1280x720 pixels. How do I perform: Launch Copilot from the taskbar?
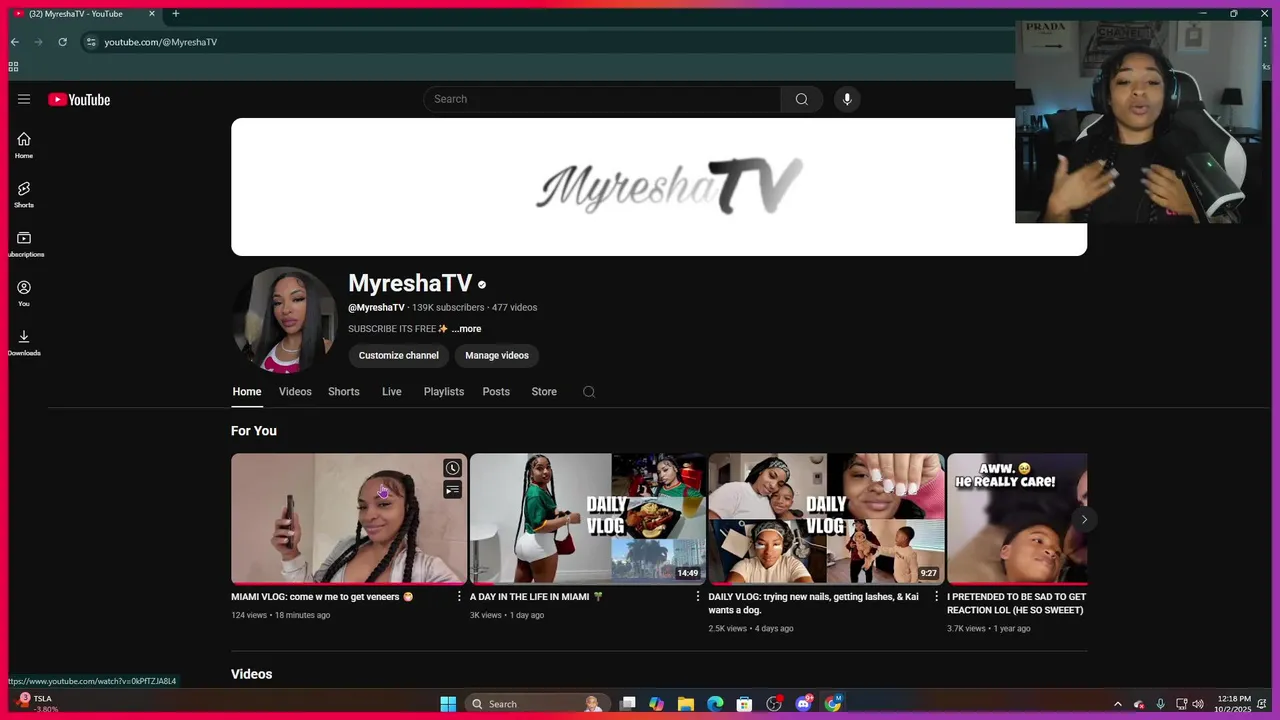click(656, 704)
